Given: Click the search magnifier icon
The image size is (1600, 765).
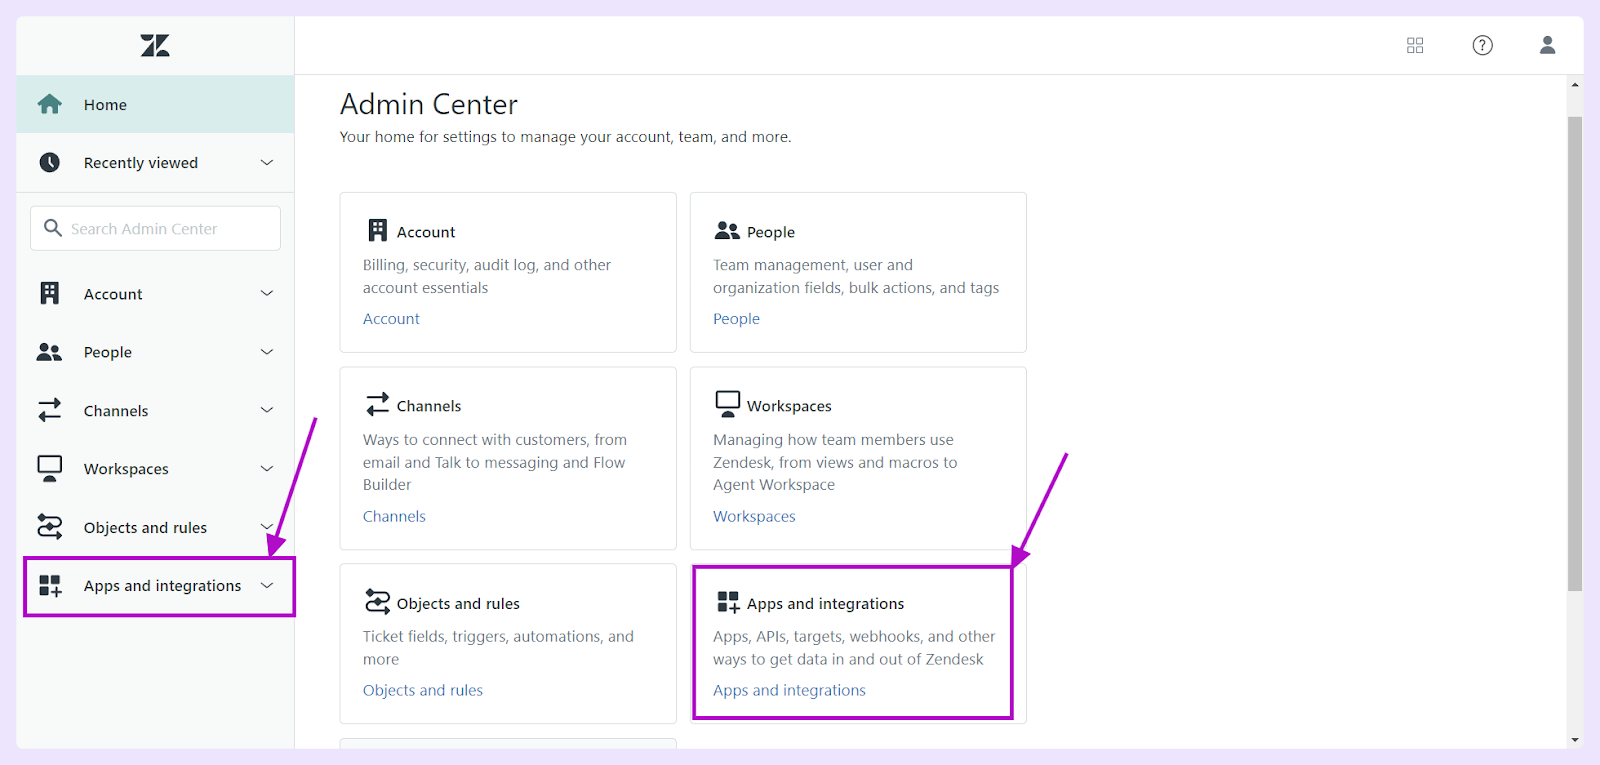Looking at the screenshot, I should point(53,228).
